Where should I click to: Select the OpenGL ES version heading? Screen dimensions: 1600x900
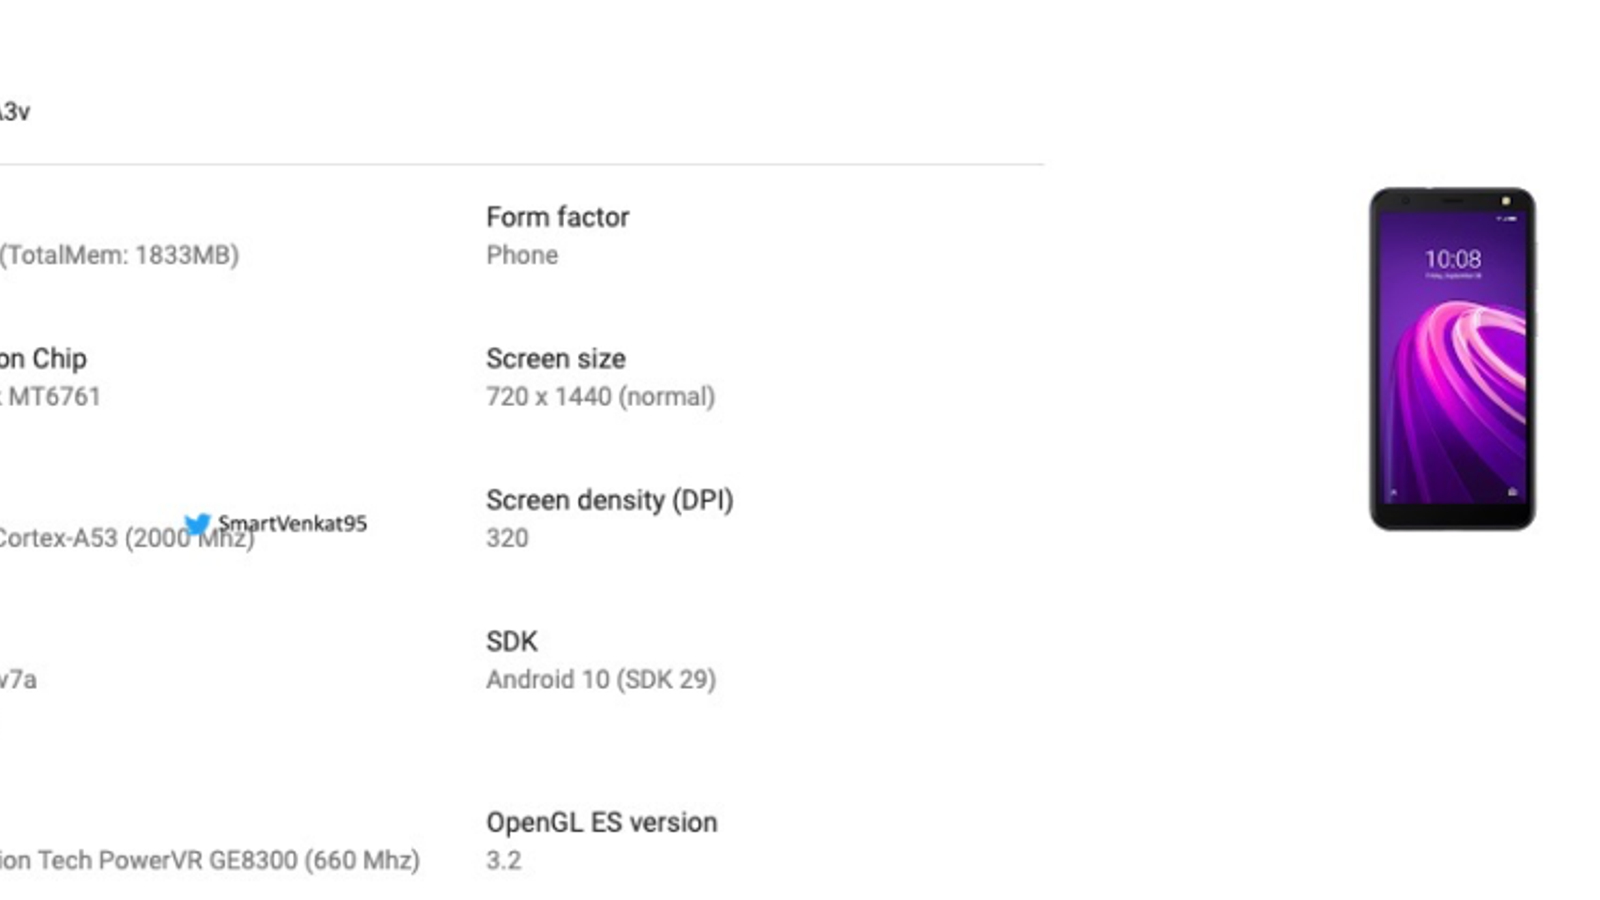[x=601, y=822]
